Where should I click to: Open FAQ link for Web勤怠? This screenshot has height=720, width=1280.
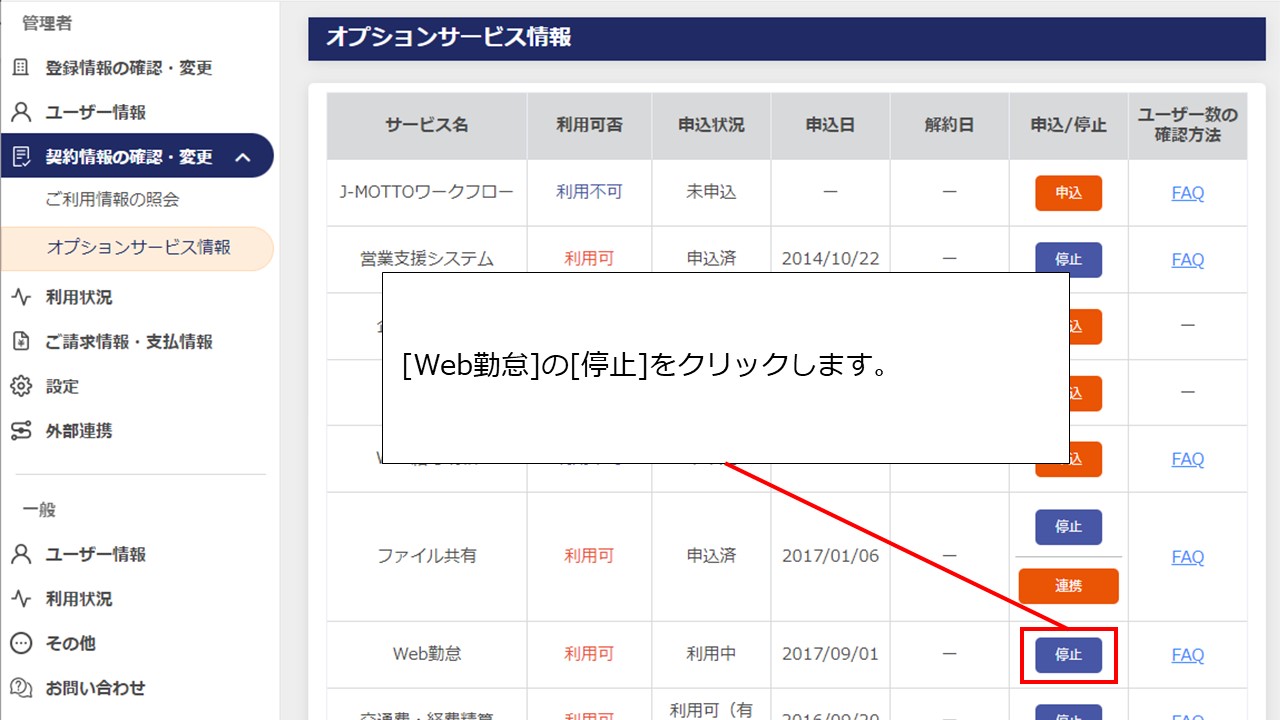tap(1188, 655)
